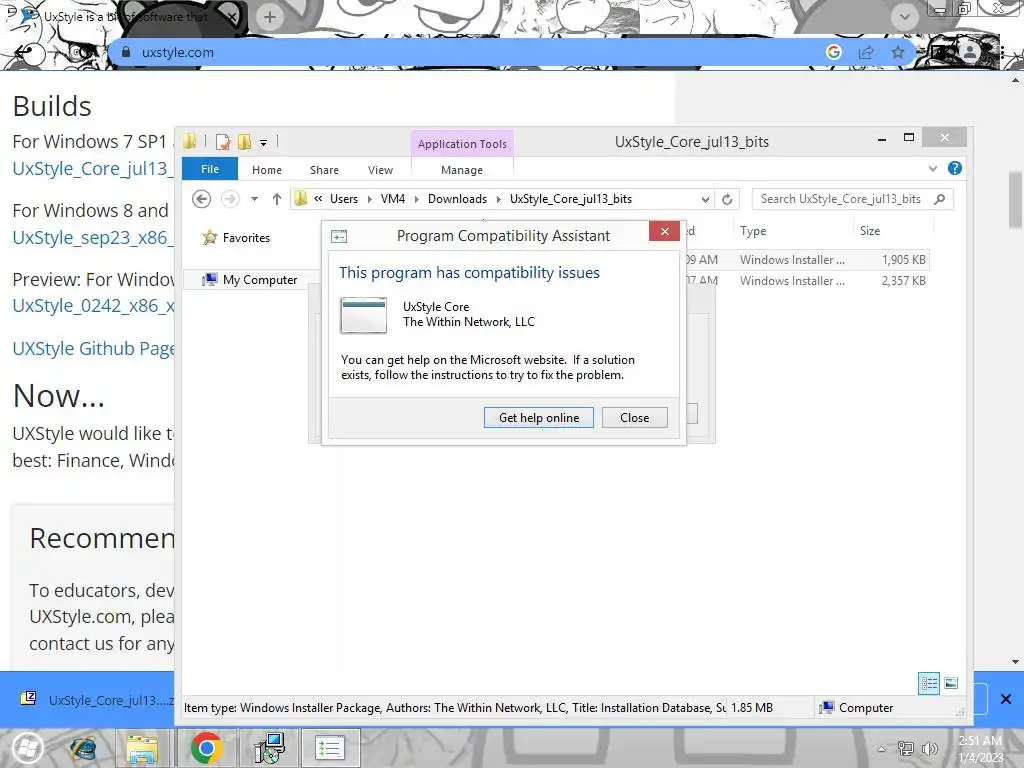This screenshot has height=768, width=1024.
Task: Open Program Compatibility Assistant taskbar icon
Action: tap(330, 748)
